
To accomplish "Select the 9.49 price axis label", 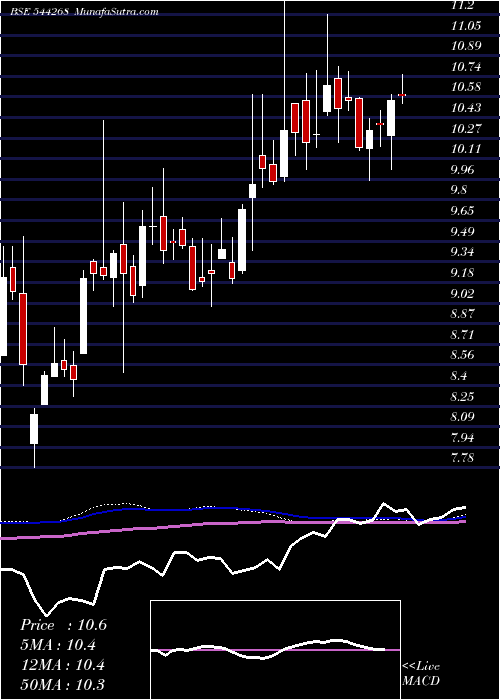I will point(463,232).
